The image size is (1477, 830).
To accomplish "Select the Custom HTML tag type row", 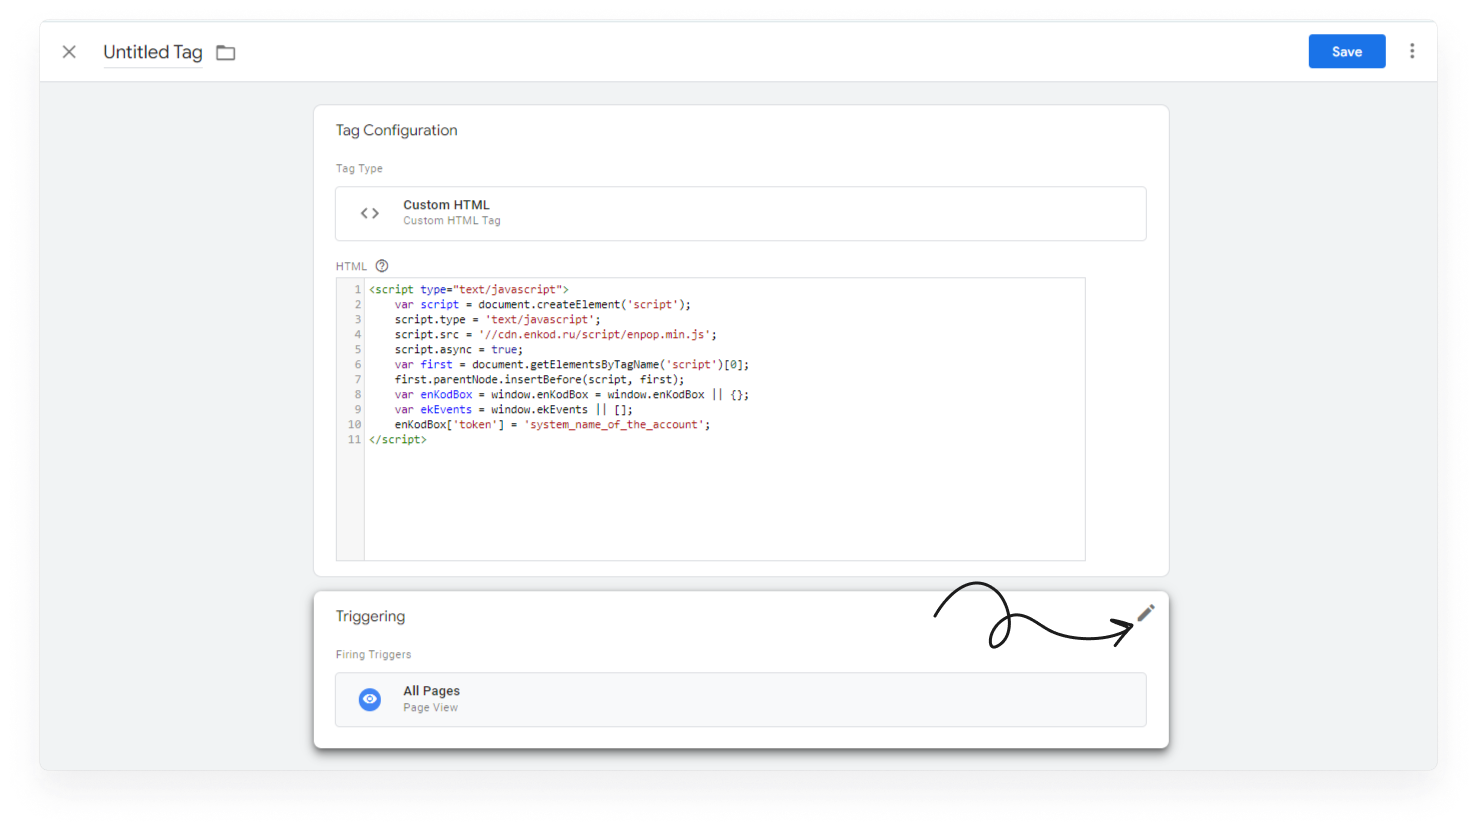I will pos(740,213).
